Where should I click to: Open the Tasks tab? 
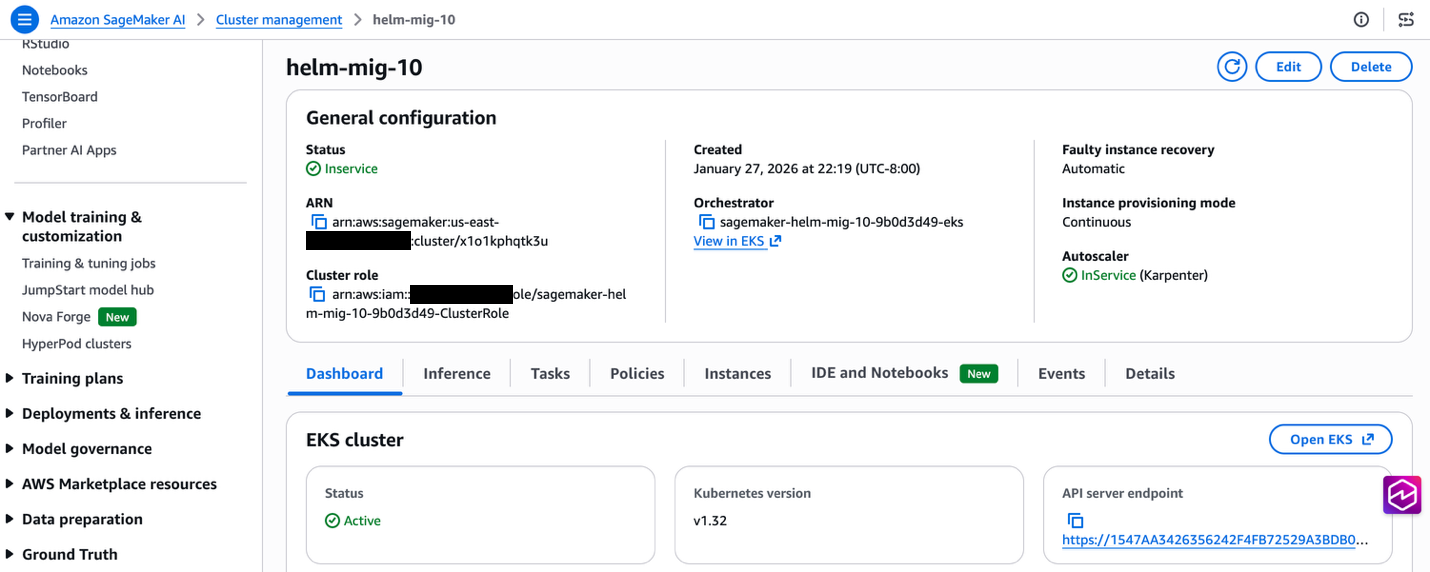(550, 373)
